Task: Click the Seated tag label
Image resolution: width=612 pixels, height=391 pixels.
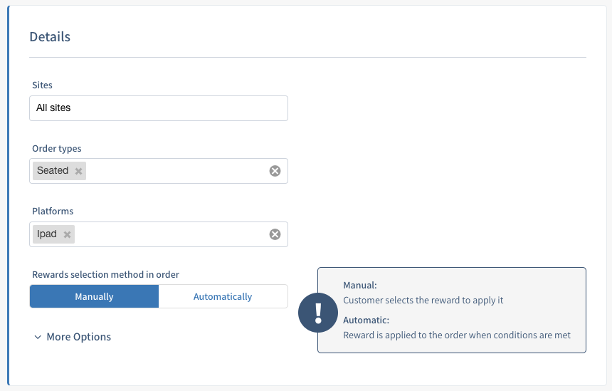Action: pos(53,171)
